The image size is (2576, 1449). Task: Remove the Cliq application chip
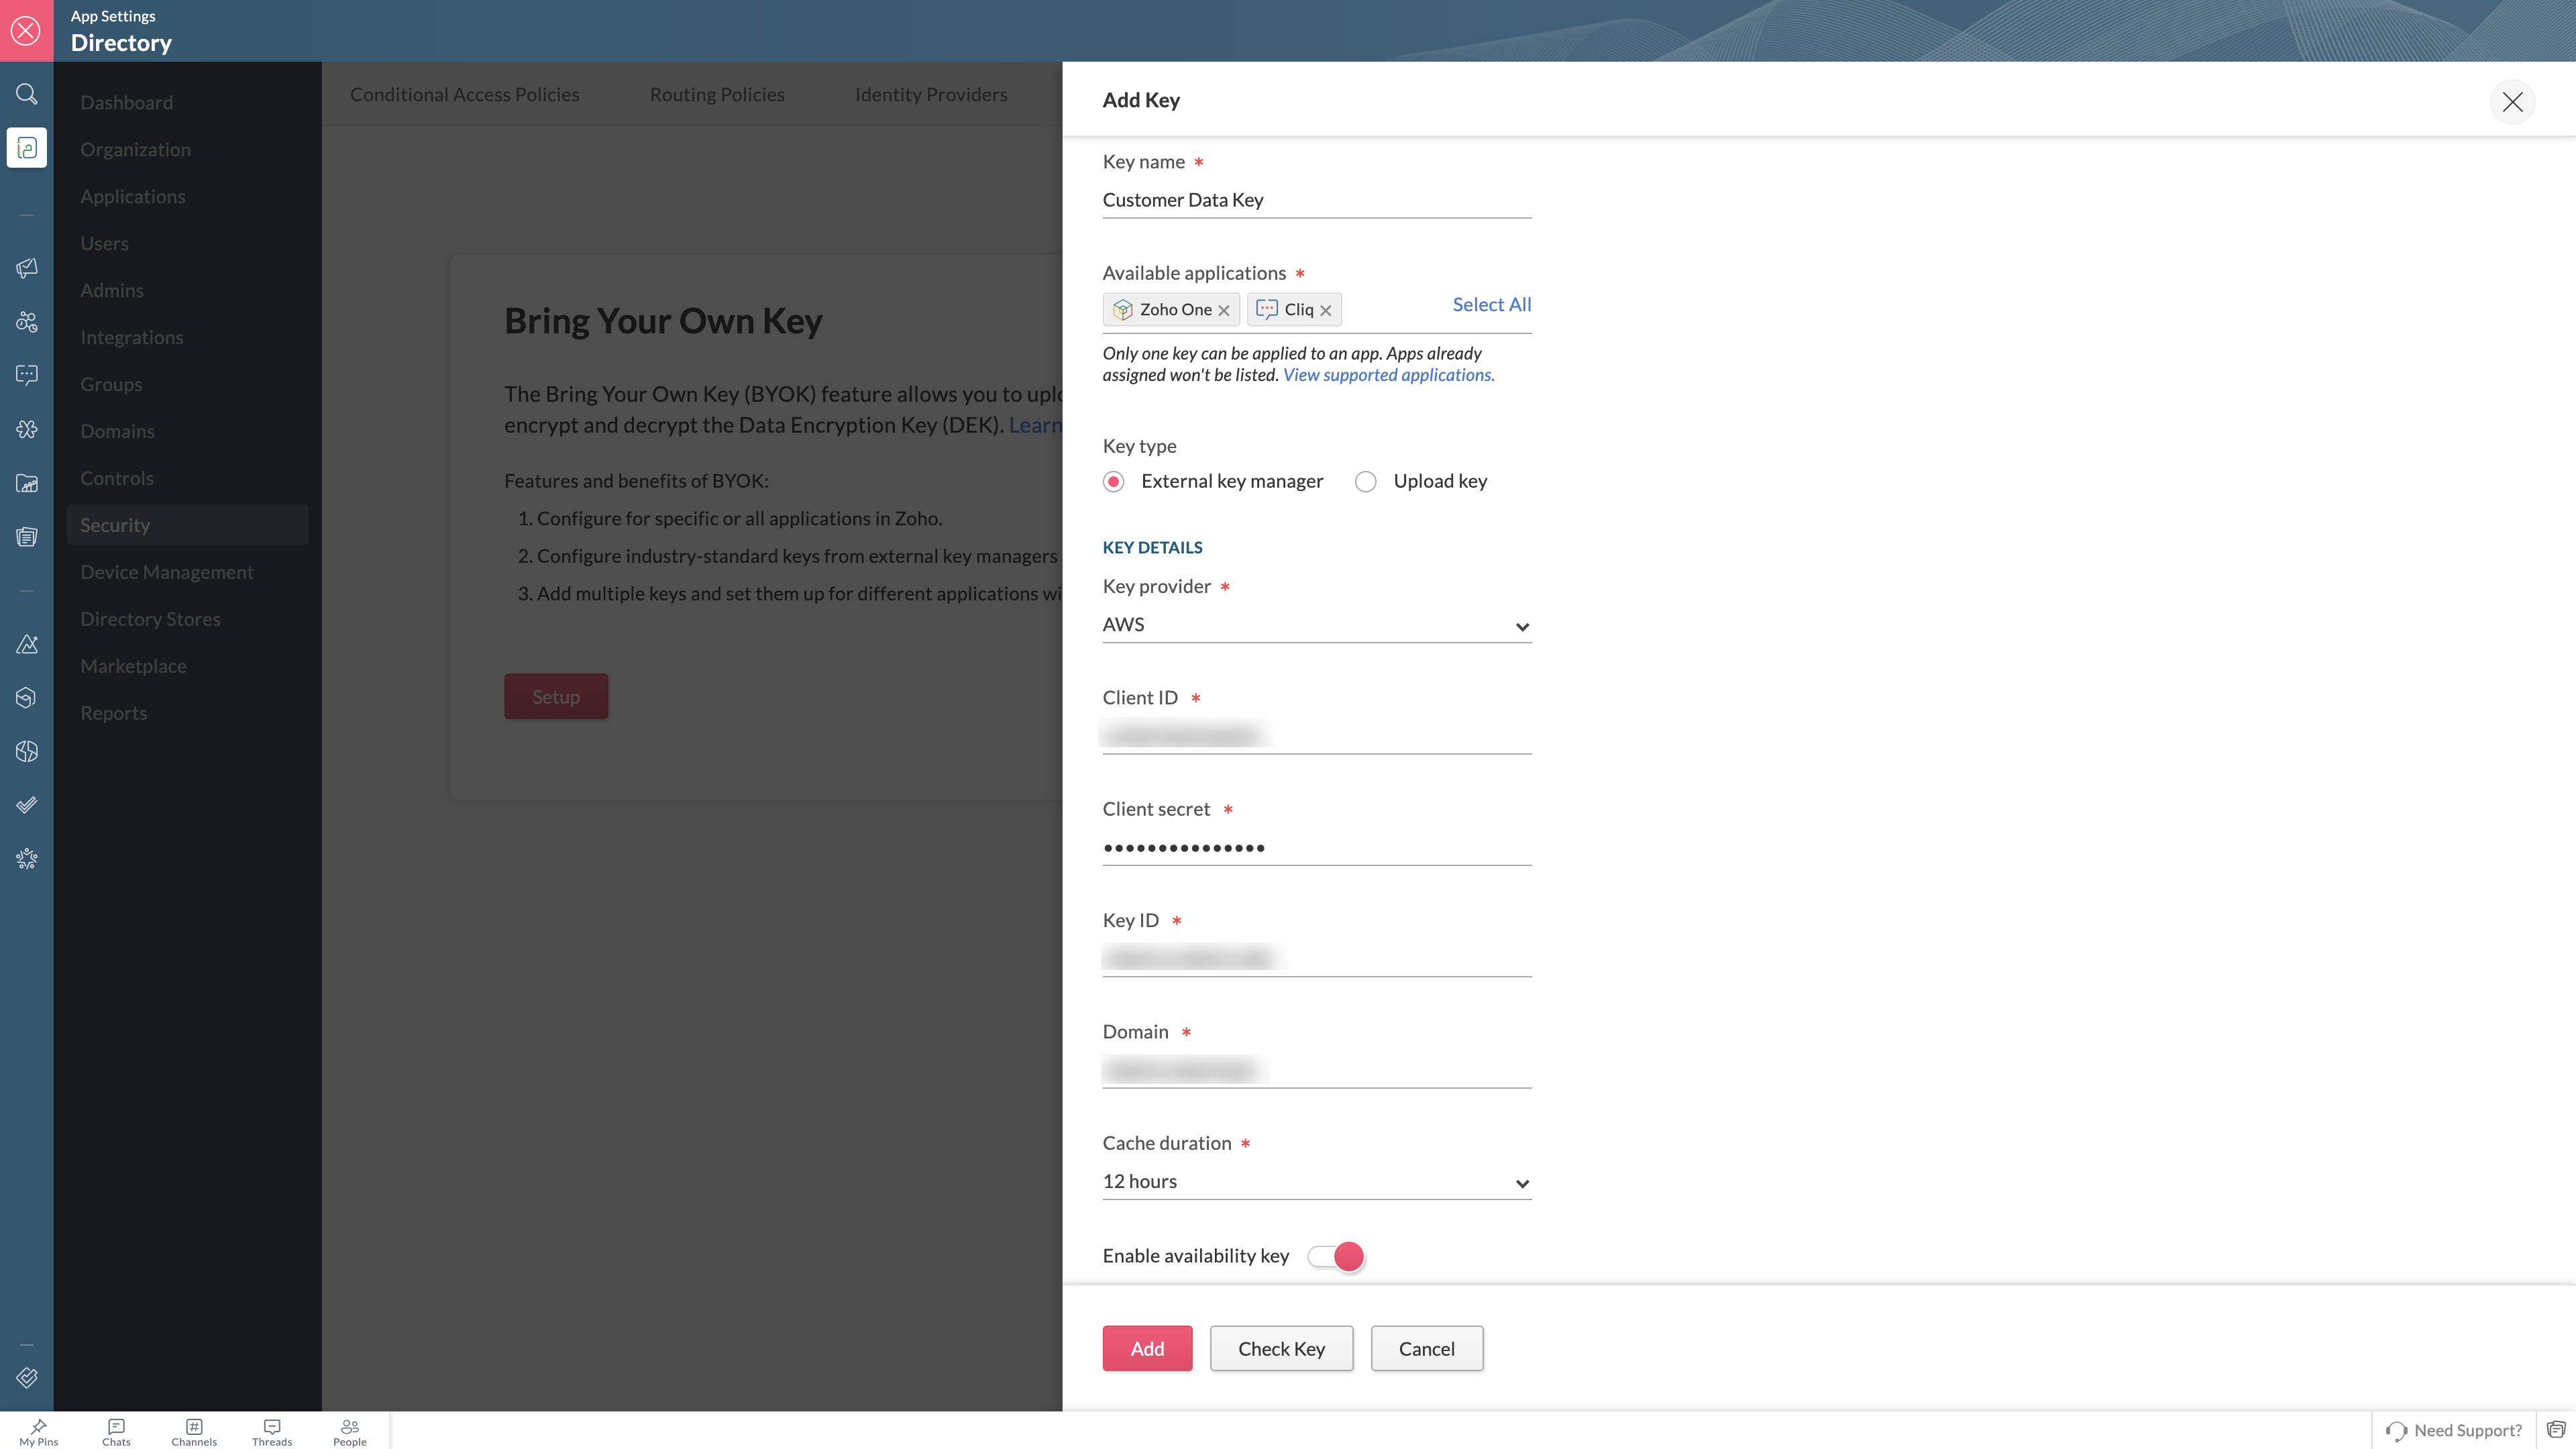(x=1325, y=311)
